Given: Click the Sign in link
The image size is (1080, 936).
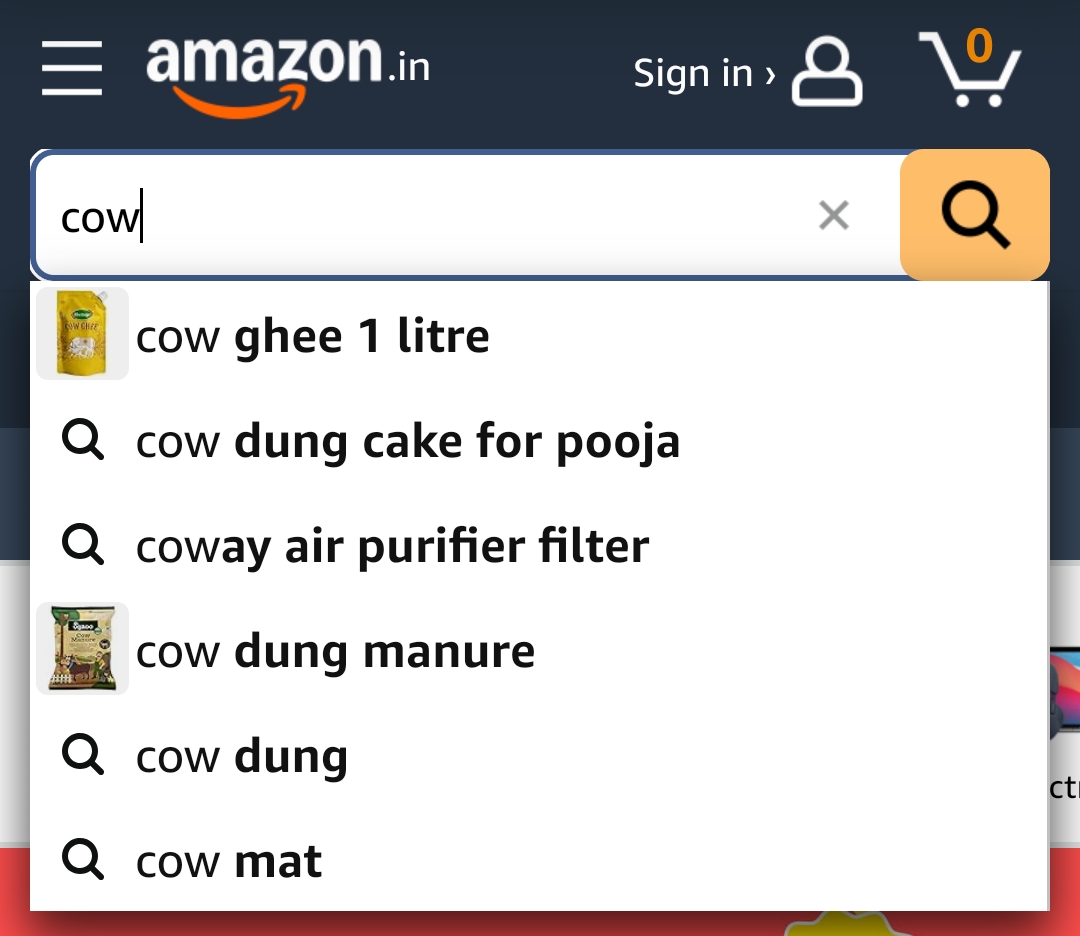Looking at the screenshot, I should coord(705,73).
